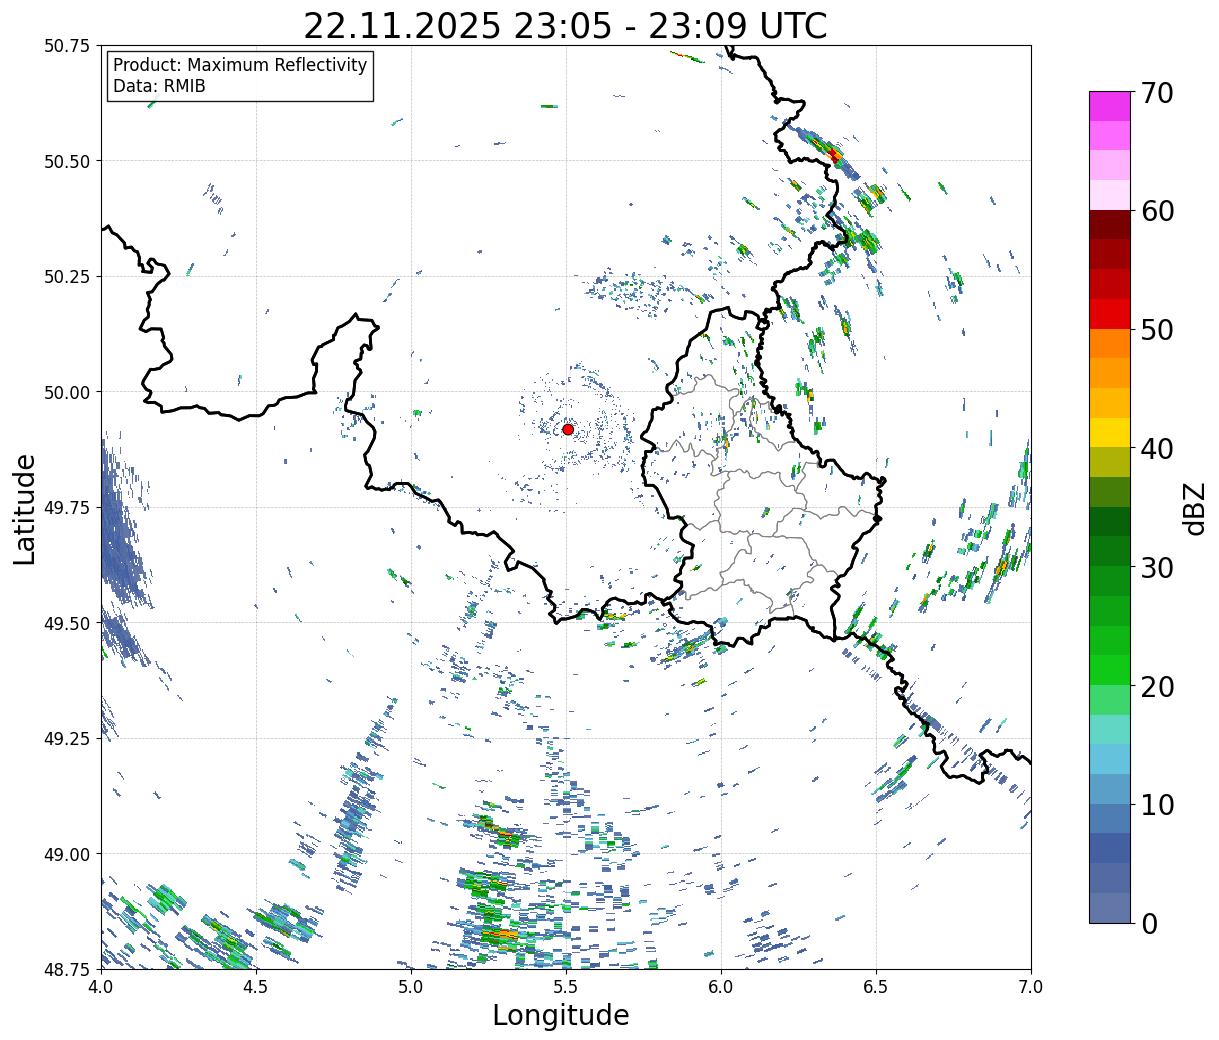Click latitude tick label 48.75

point(67,969)
